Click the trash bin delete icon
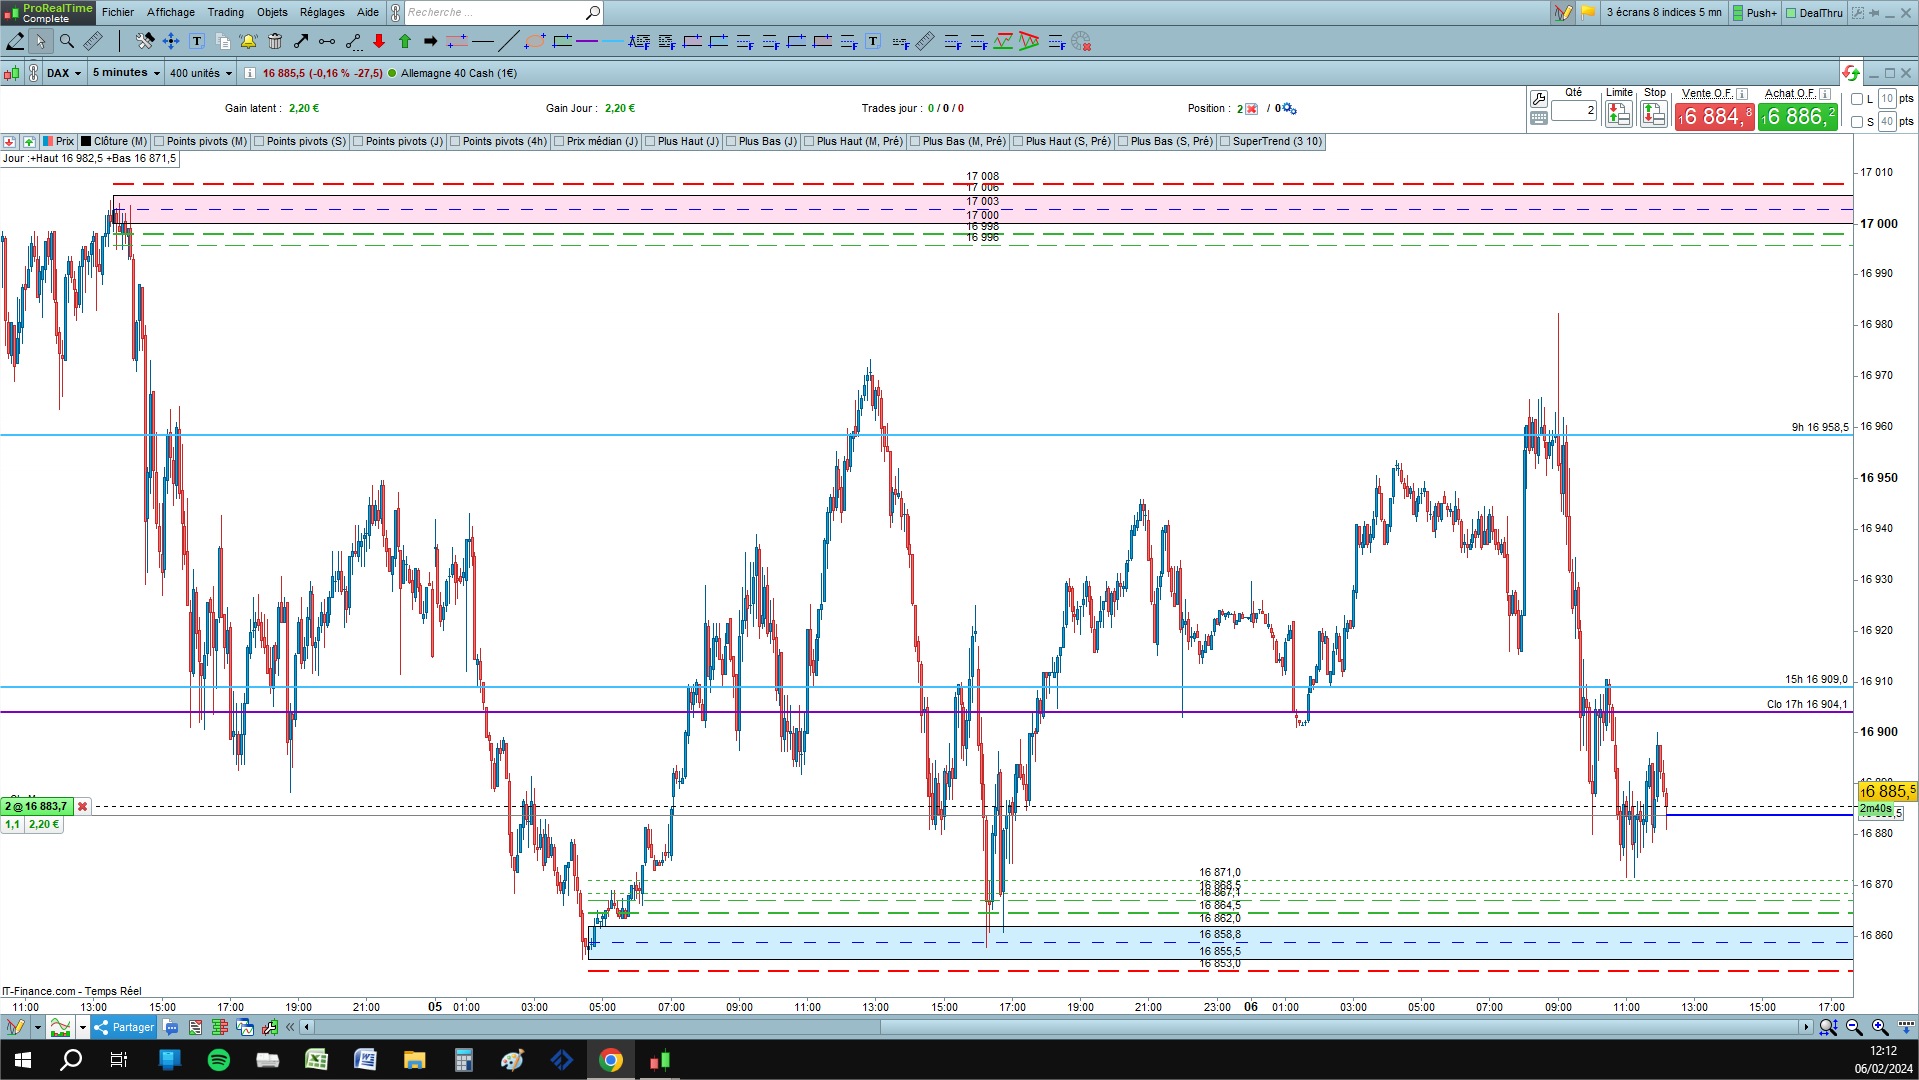Screen dimensions: 1919x1080 click(x=275, y=41)
